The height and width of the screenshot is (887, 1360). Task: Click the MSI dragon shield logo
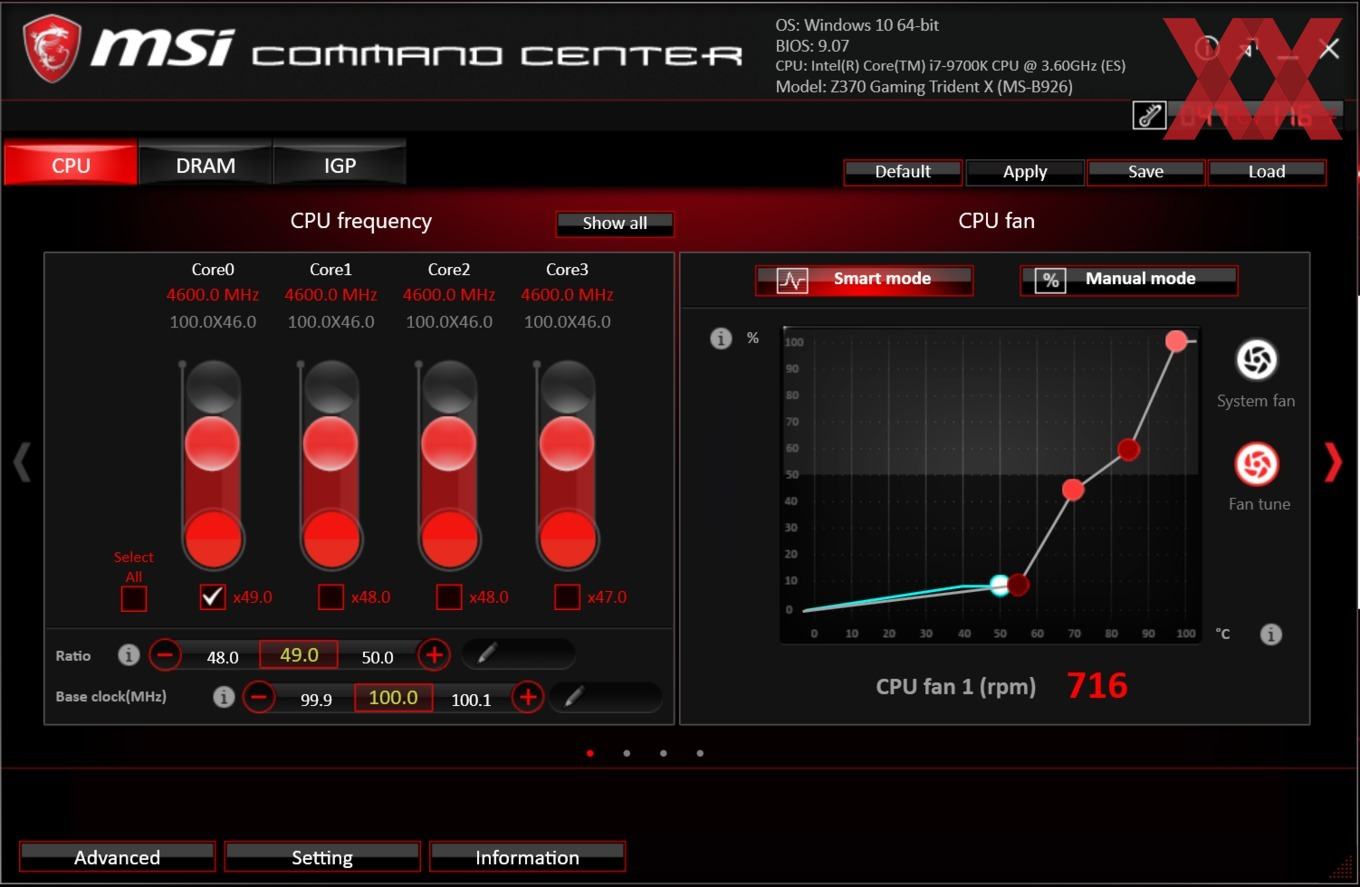pyautogui.click(x=51, y=50)
